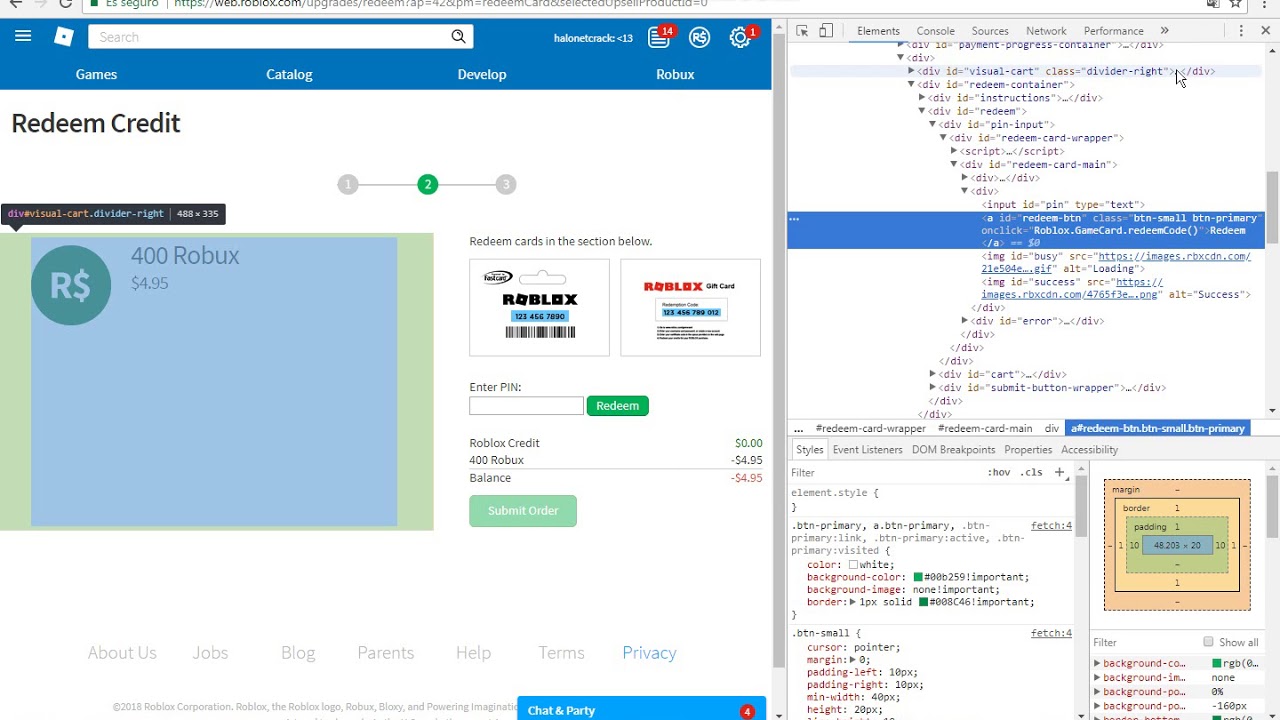The width and height of the screenshot is (1280, 720).
Task: Go forward in browser history
Action: 40,4
